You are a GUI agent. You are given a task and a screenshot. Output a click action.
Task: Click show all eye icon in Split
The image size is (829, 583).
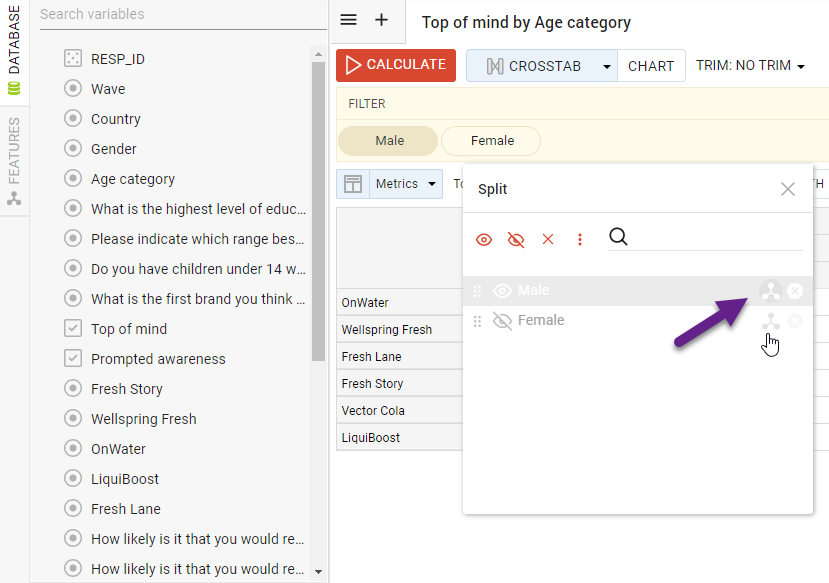pyautogui.click(x=484, y=239)
